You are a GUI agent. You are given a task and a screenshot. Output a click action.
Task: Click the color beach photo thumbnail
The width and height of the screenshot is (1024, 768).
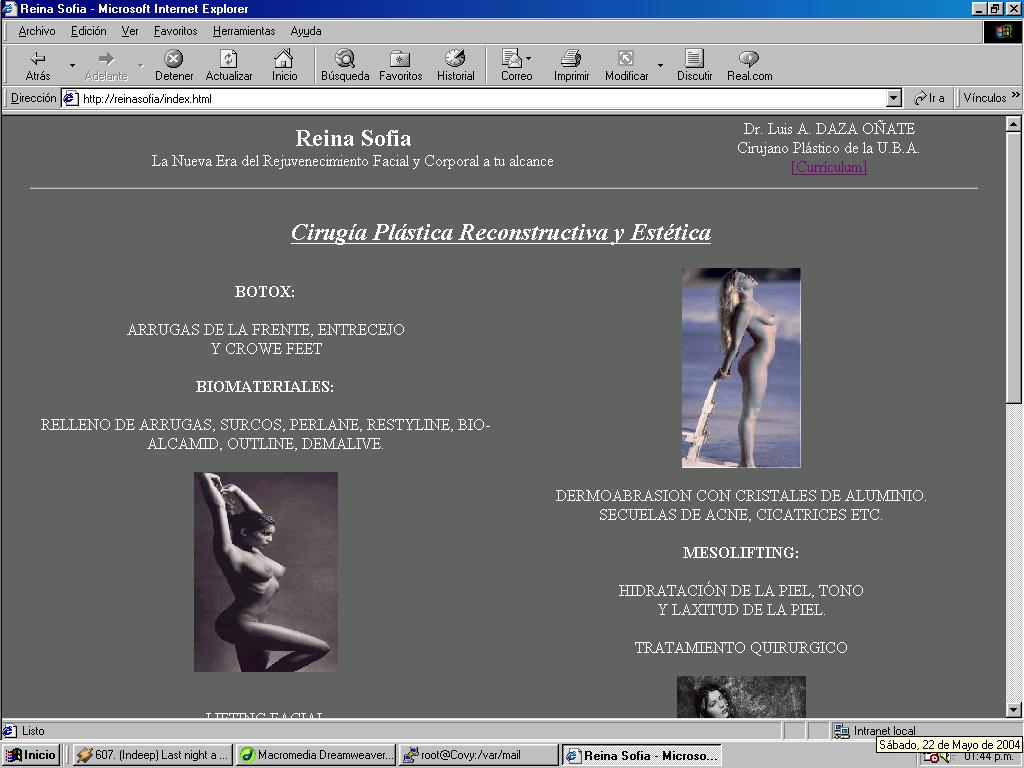click(741, 368)
